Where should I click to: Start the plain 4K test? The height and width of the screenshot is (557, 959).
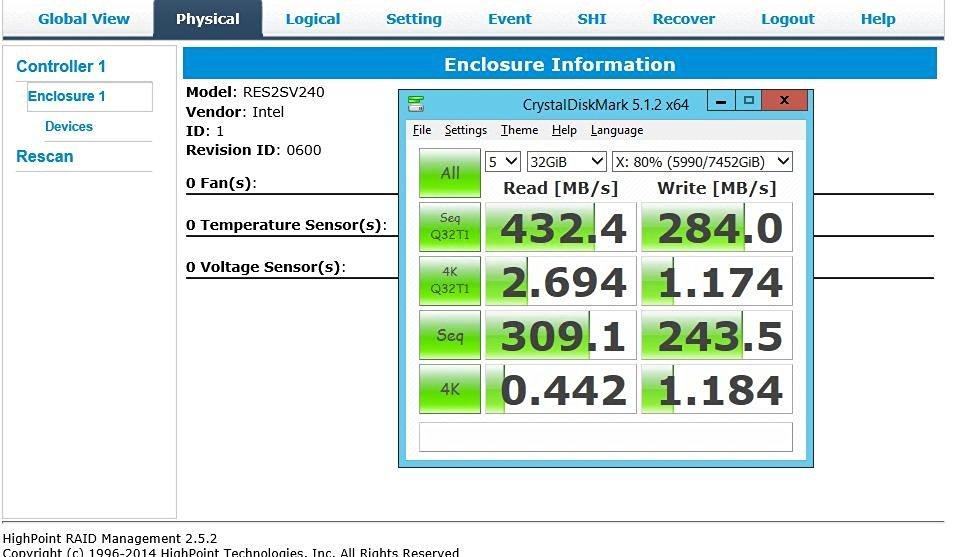tap(450, 389)
